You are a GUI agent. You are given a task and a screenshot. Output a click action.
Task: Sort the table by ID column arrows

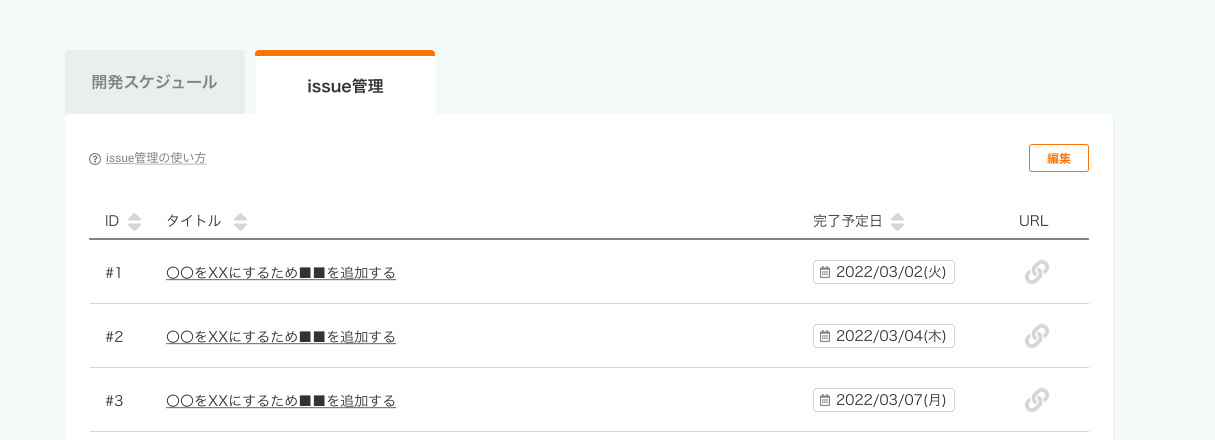(134, 222)
